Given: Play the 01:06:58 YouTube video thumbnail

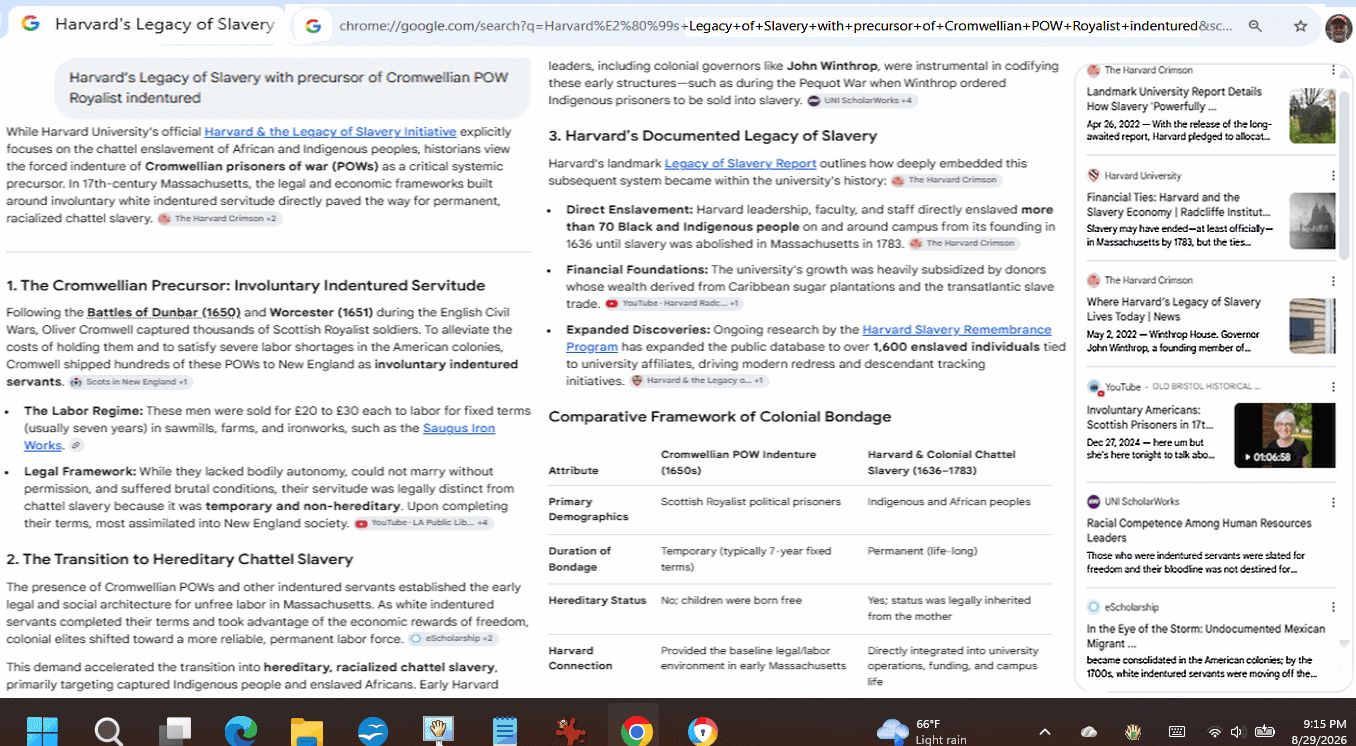Looking at the screenshot, I should coord(1285,436).
